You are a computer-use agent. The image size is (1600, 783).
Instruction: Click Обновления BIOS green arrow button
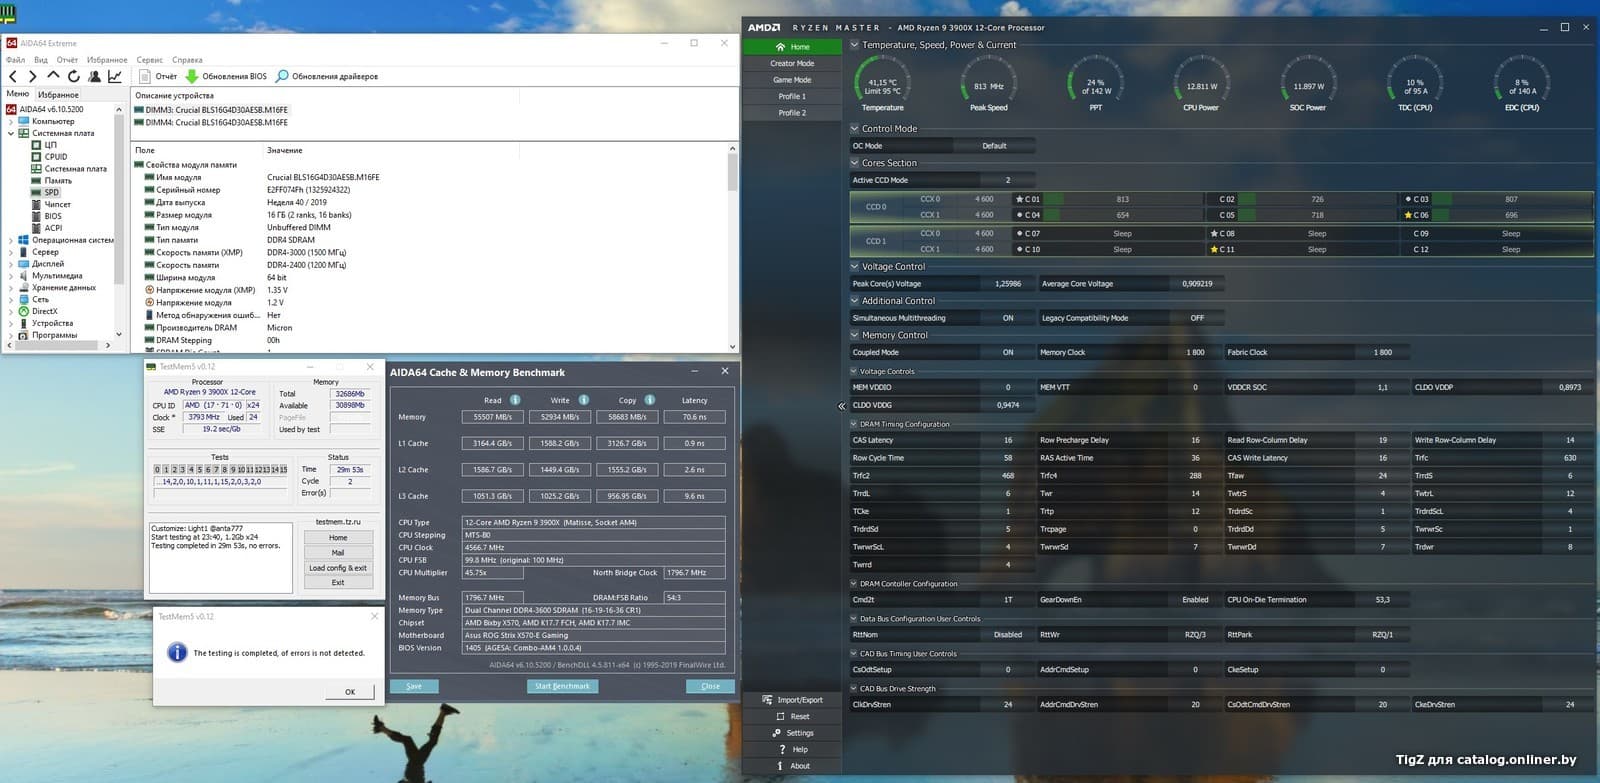(226, 76)
